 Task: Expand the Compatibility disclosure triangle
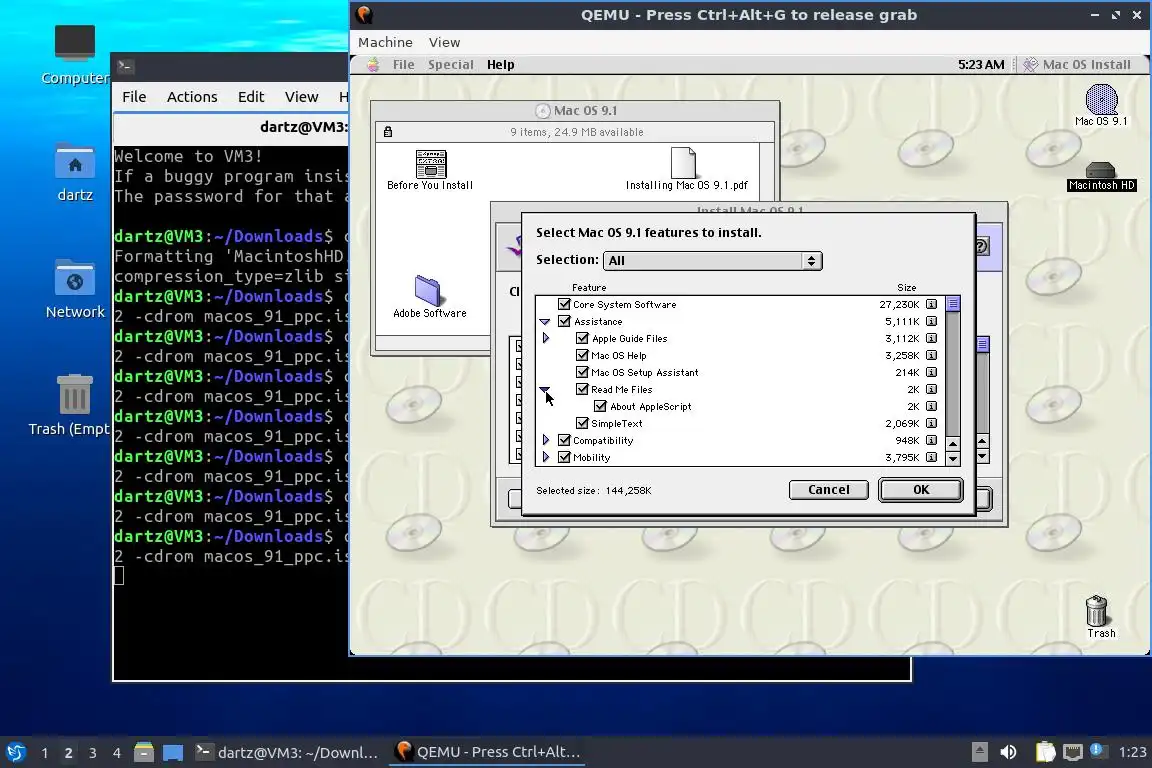[546, 439]
